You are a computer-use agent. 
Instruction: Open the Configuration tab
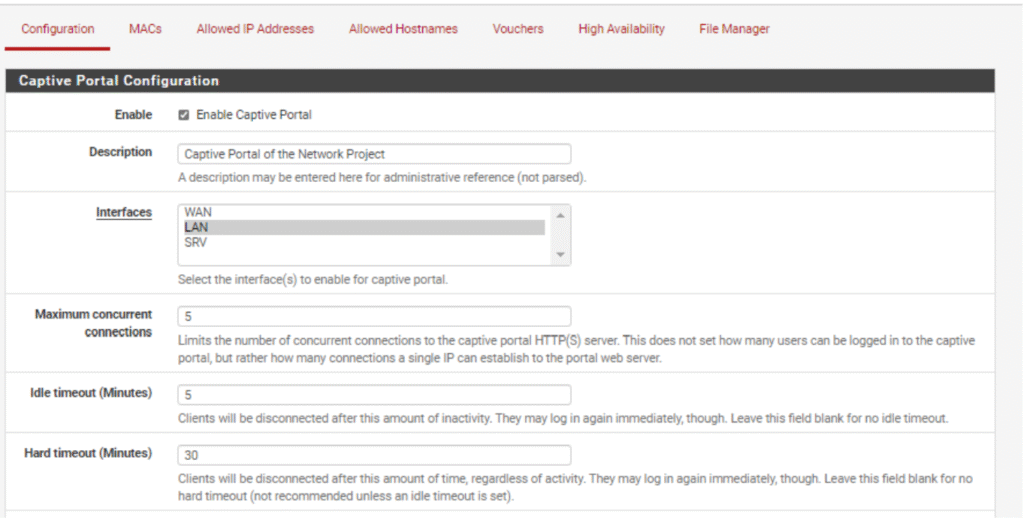(x=58, y=29)
